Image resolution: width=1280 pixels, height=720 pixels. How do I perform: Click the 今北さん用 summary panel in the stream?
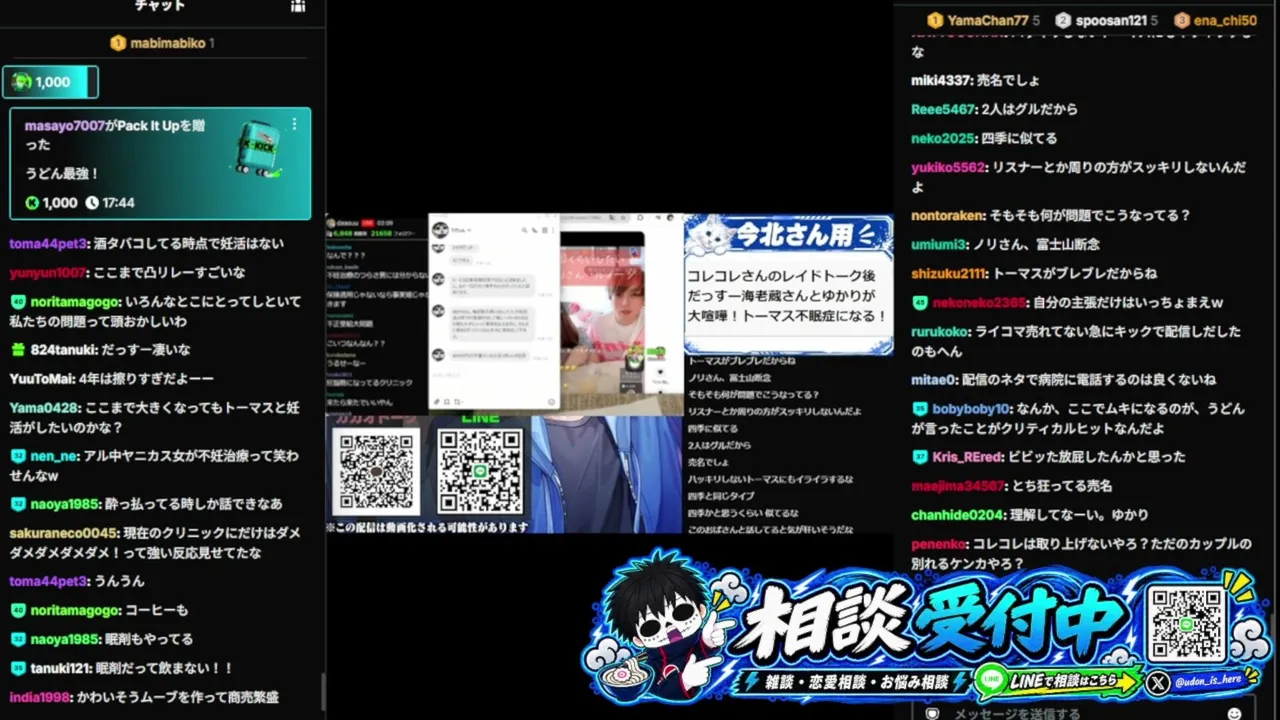click(x=788, y=285)
